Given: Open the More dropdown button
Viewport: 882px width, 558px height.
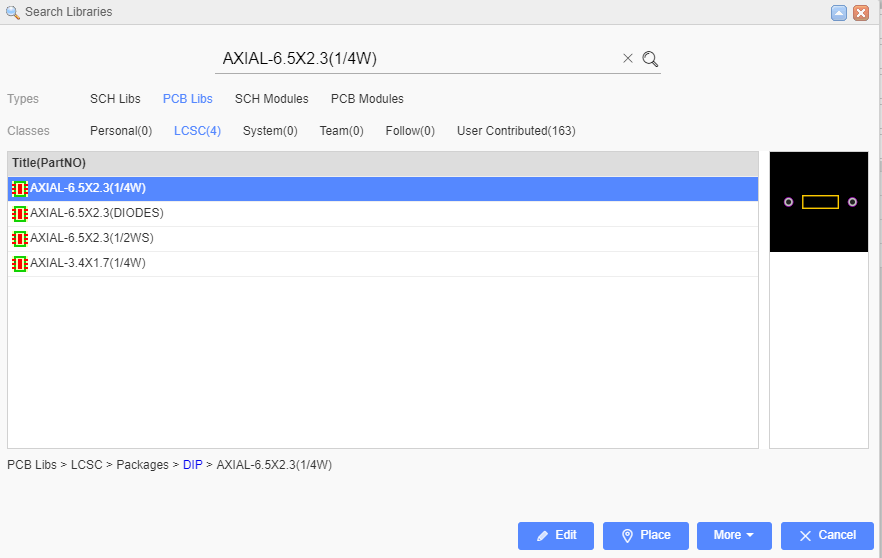Looking at the screenshot, I should point(734,535).
